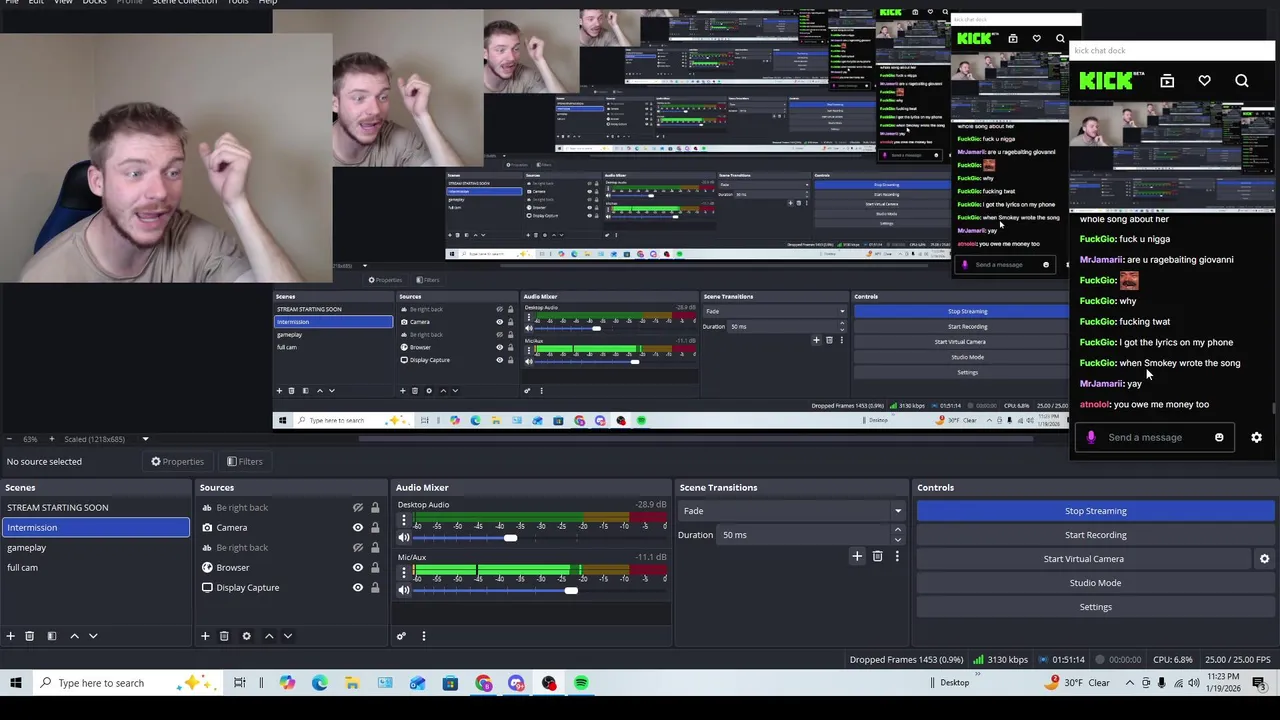
Task: Zoom in preview with plus icon
Action: point(50,439)
